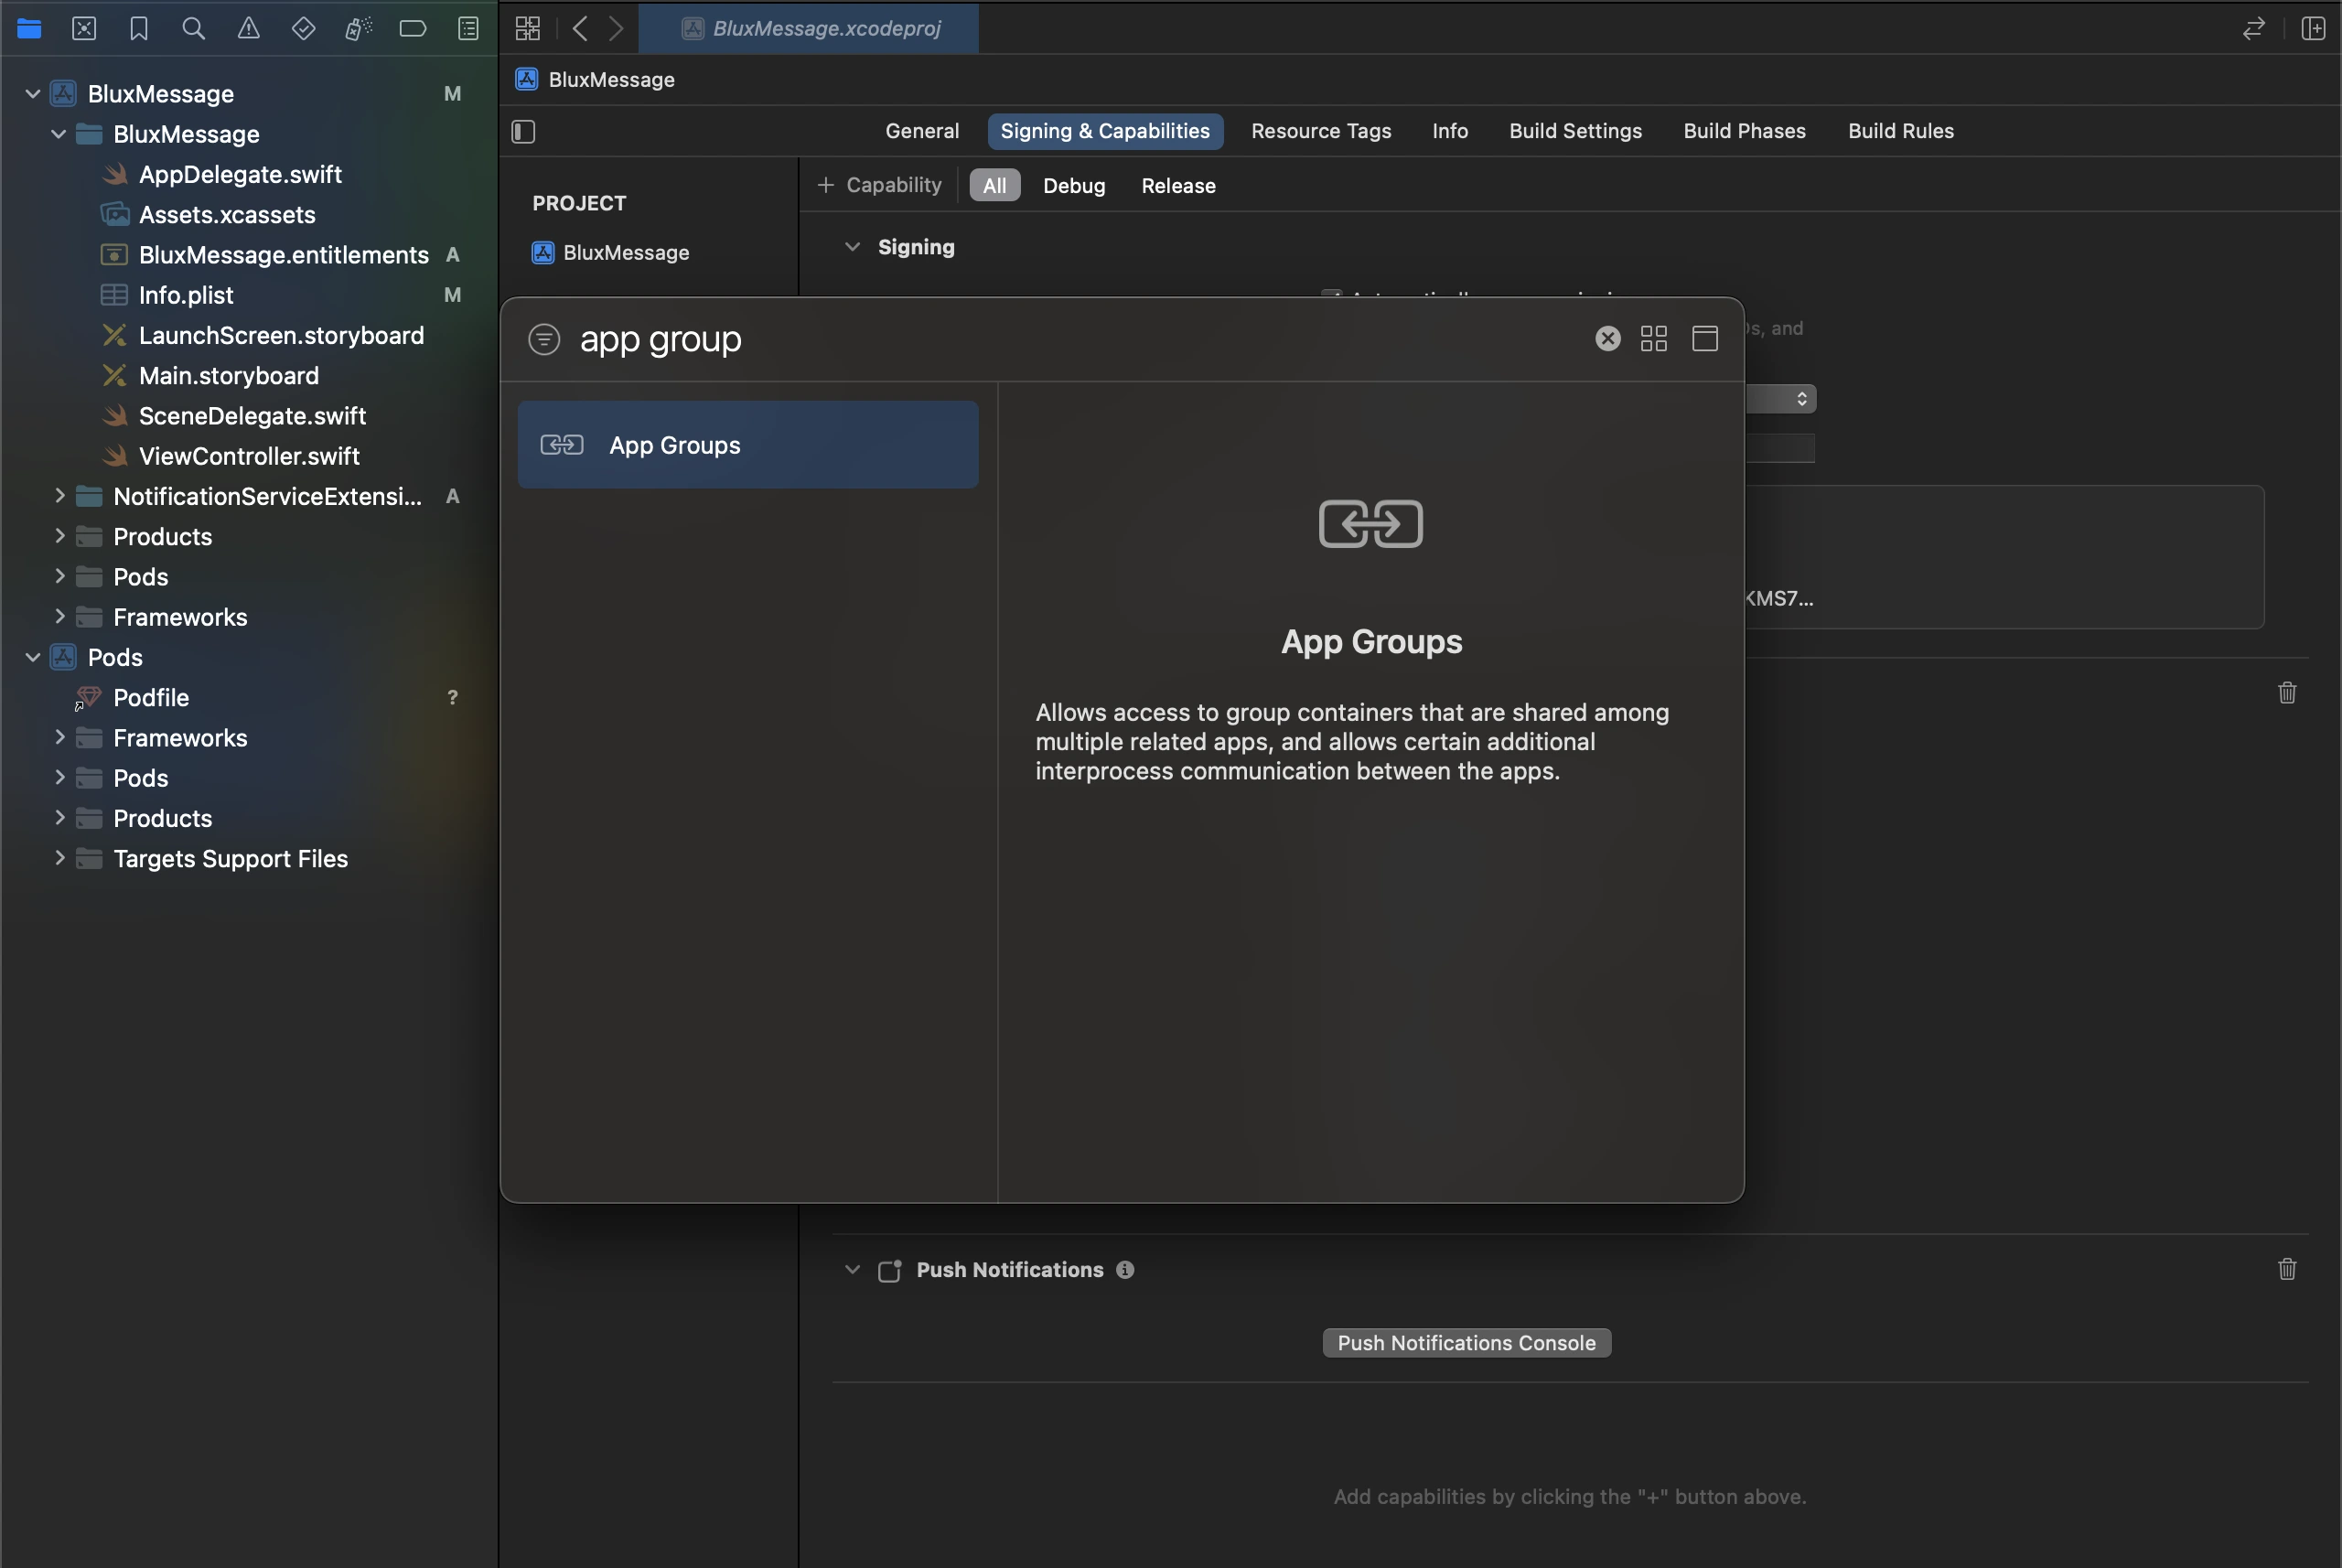Toggle project and targets list sidebar
Screen dimensions: 2342x1568
524,131
